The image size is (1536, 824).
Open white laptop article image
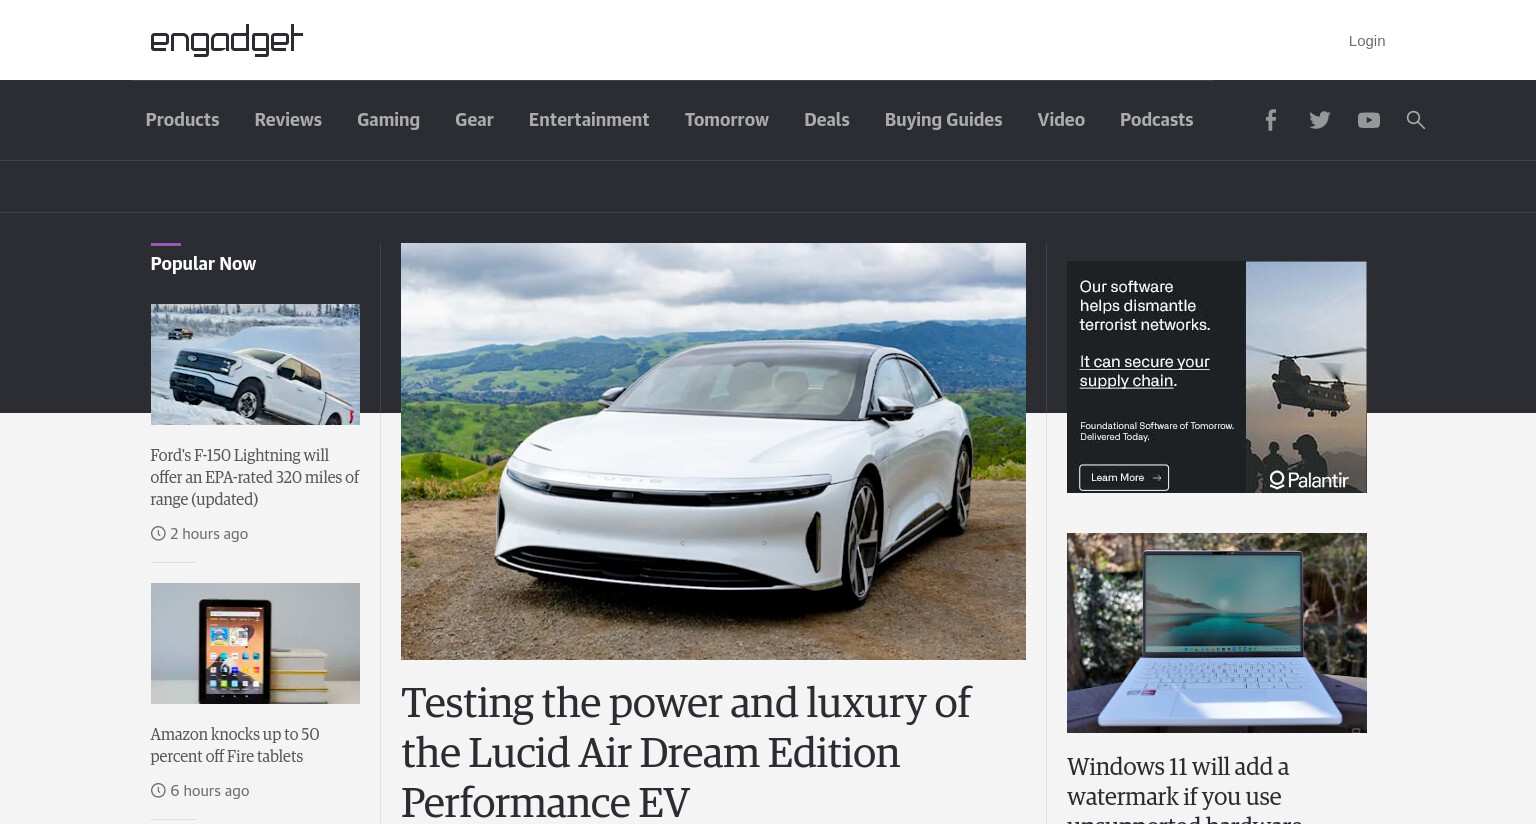(1216, 633)
